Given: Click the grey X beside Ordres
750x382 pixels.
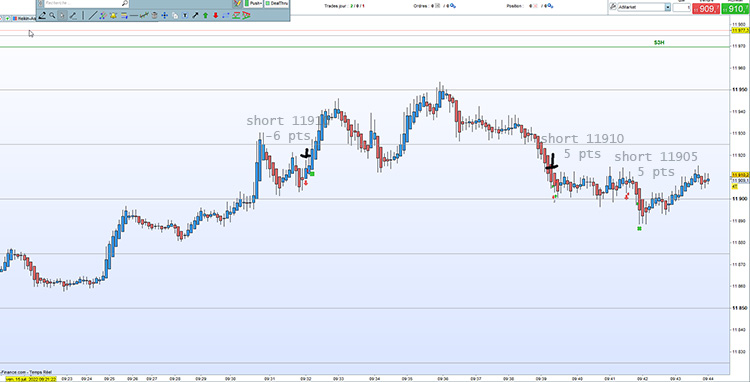Looking at the screenshot, I should 438,6.
